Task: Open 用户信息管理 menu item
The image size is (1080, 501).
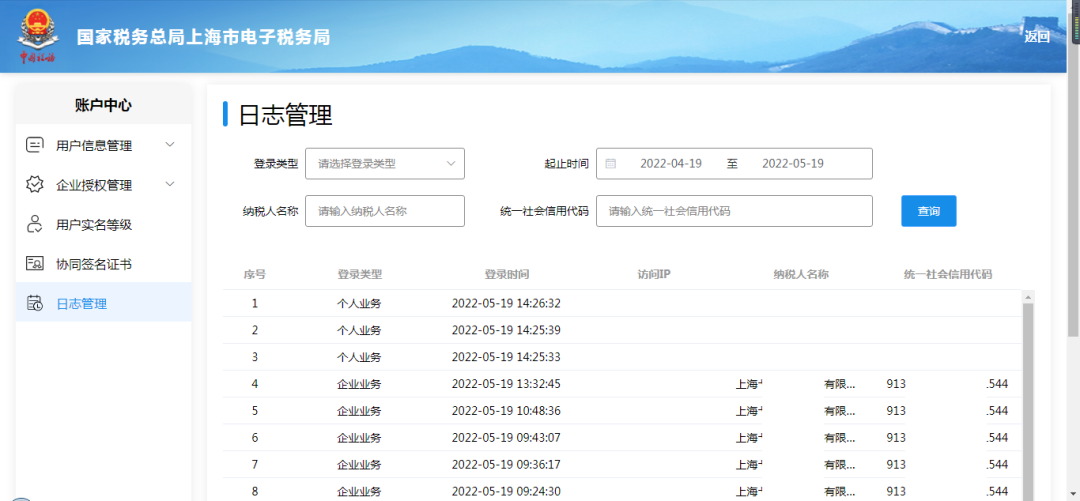Action: pos(103,145)
